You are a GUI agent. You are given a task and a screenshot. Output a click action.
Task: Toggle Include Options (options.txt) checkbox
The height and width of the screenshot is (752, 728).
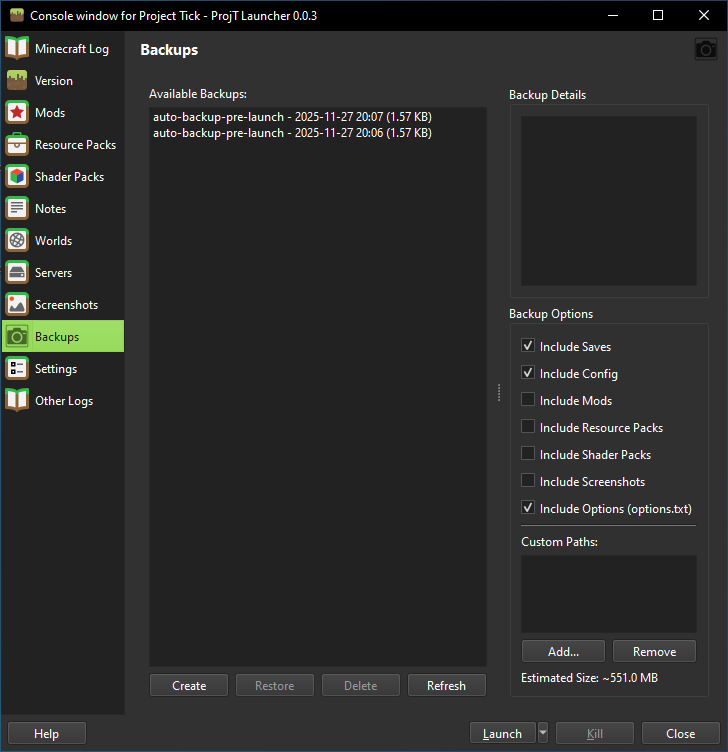click(528, 507)
